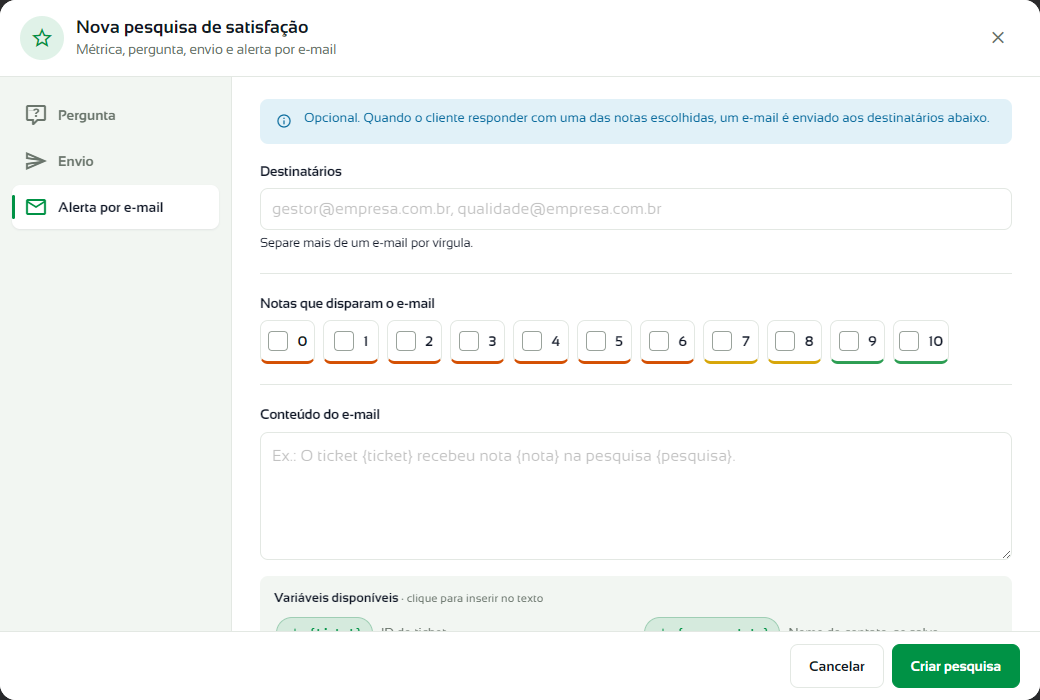Click the envelope icon for Alerta por e-mail

(x=36, y=207)
